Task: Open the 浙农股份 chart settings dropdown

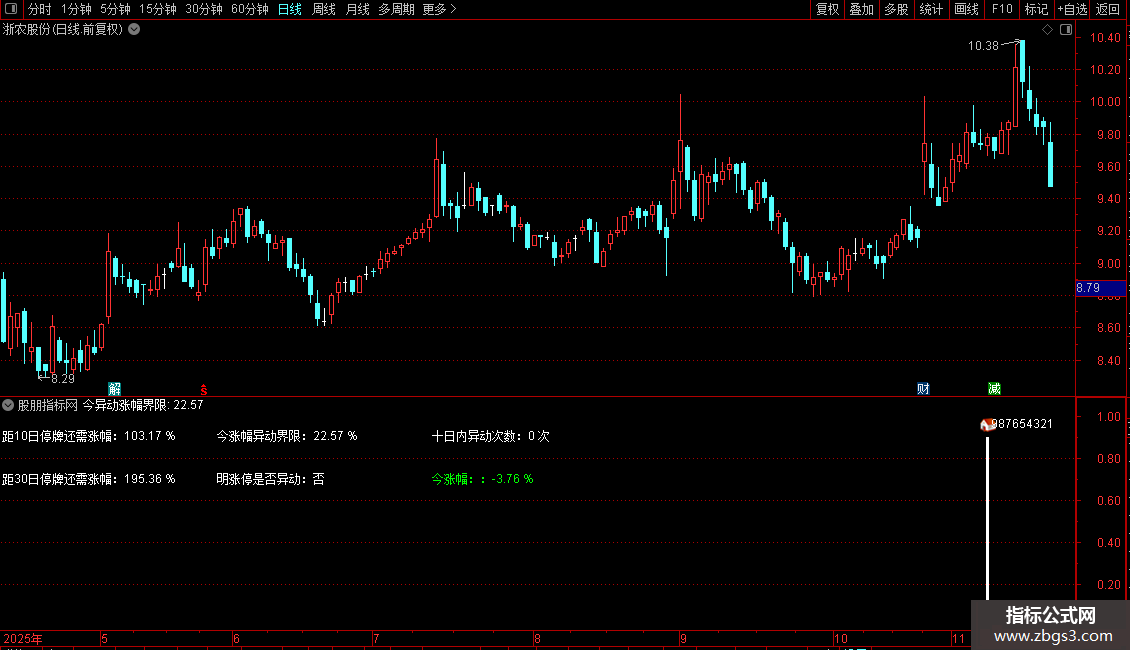Action: coord(134,30)
